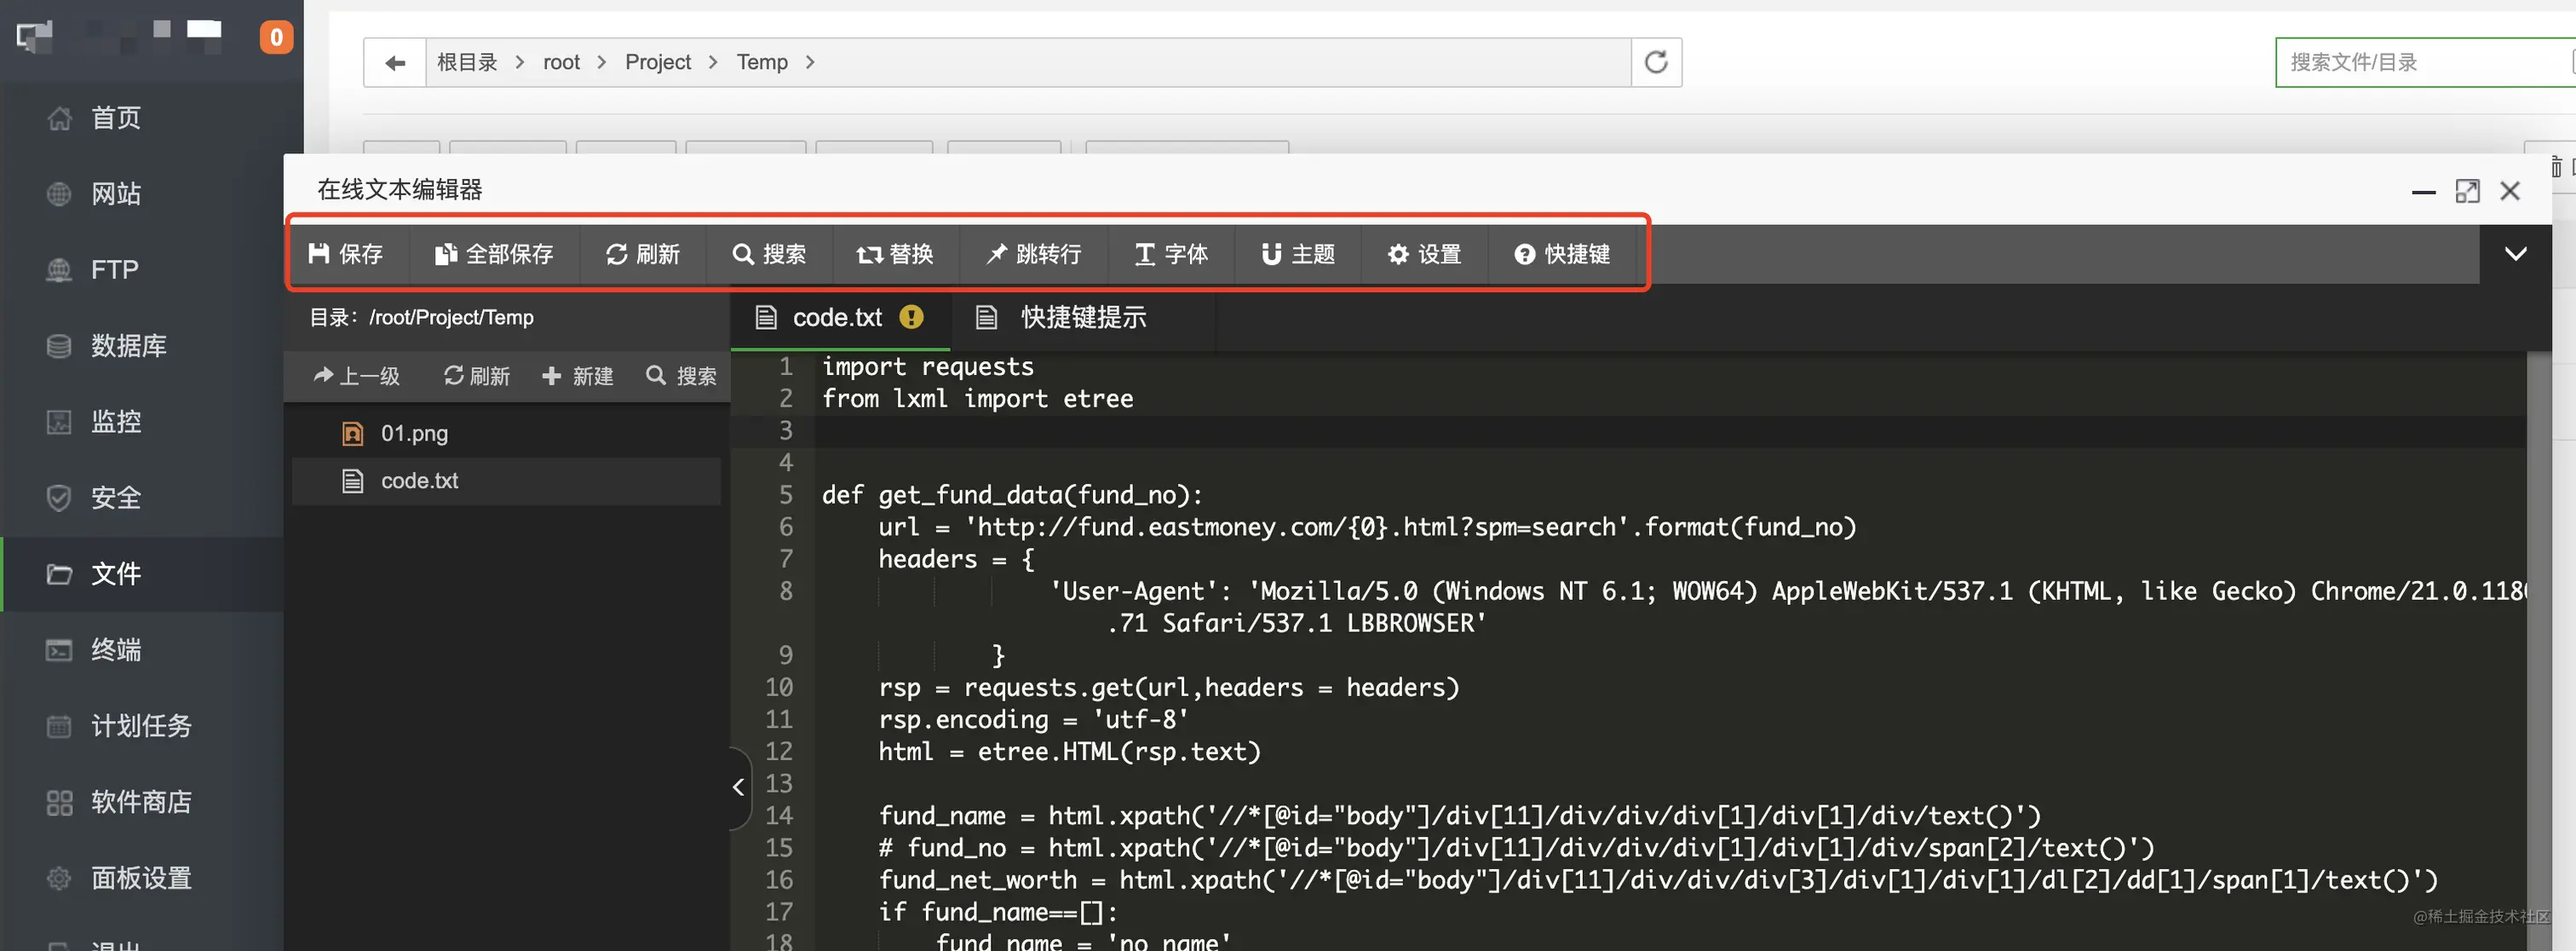Click the back arrow in path bar

[x=395, y=63]
